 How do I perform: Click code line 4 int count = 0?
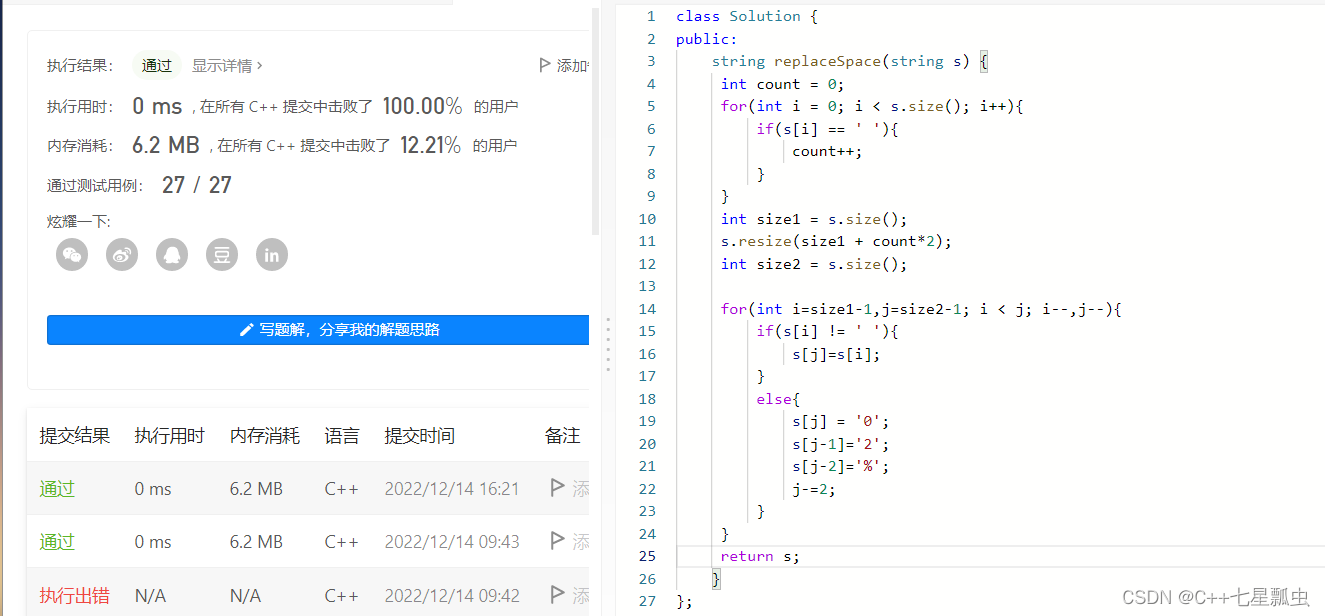coord(783,84)
